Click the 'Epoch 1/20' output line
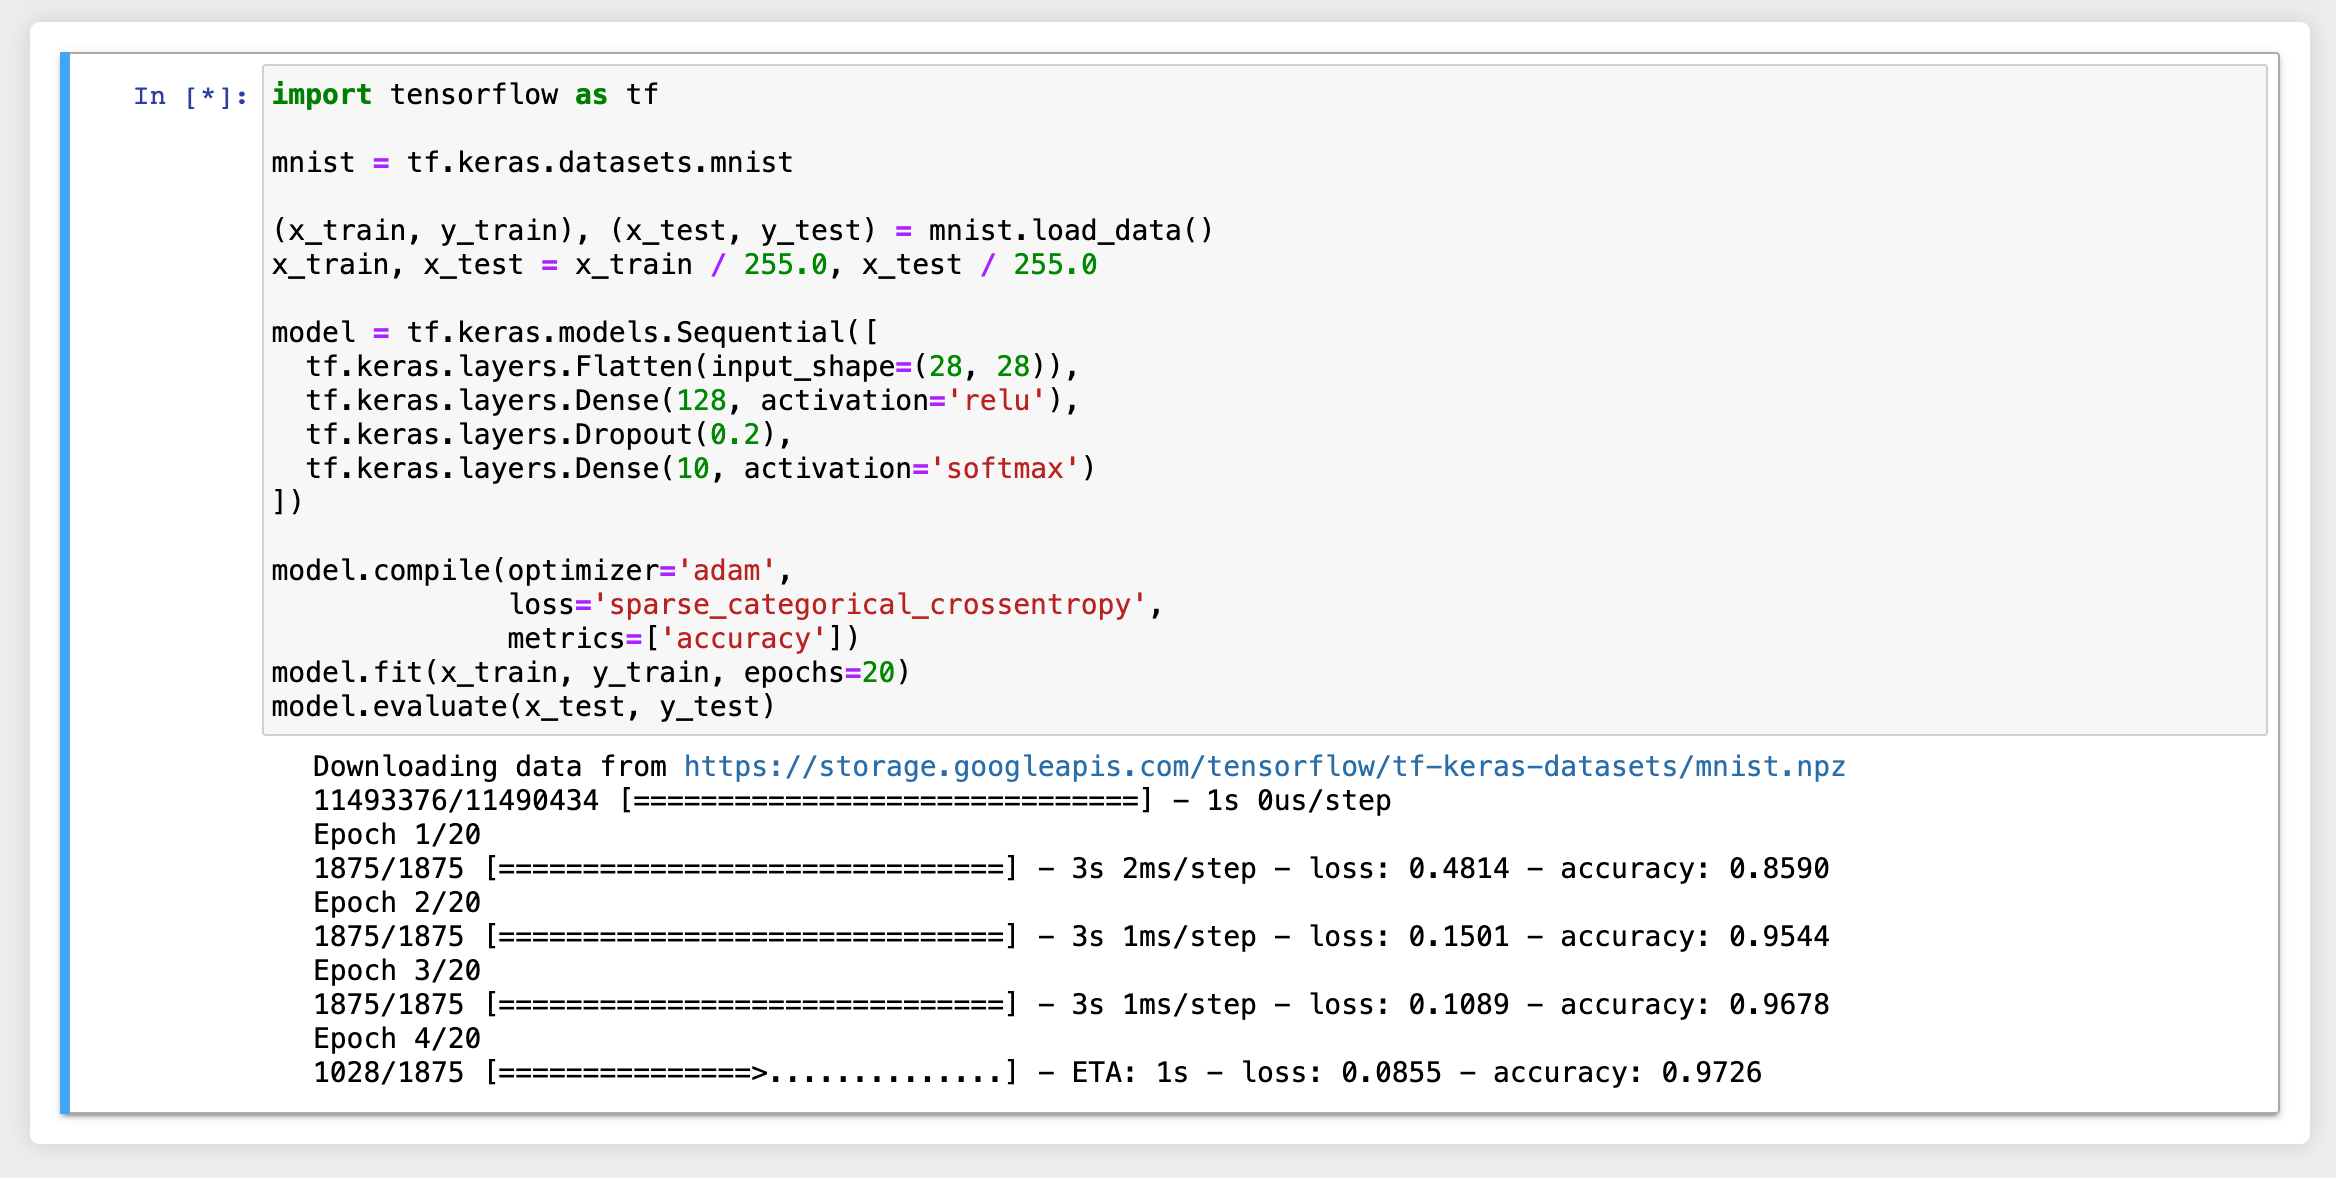The width and height of the screenshot is (2336, 1178). click(x=397, y=835)
